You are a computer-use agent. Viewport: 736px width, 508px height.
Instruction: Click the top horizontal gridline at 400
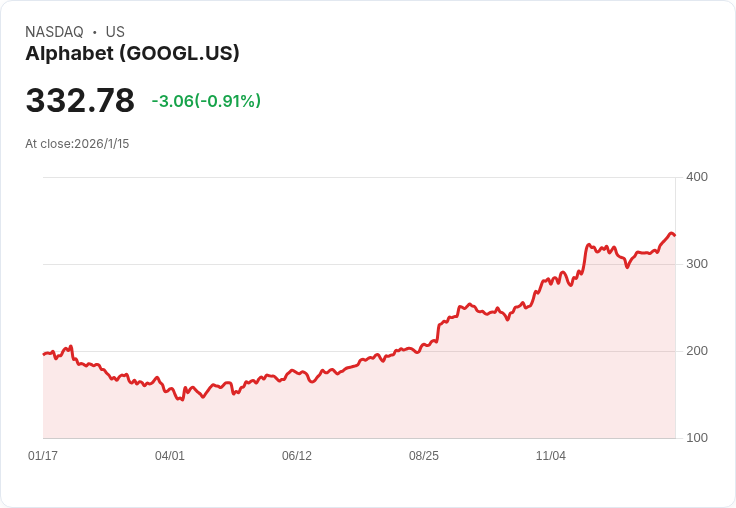(360, 178)
